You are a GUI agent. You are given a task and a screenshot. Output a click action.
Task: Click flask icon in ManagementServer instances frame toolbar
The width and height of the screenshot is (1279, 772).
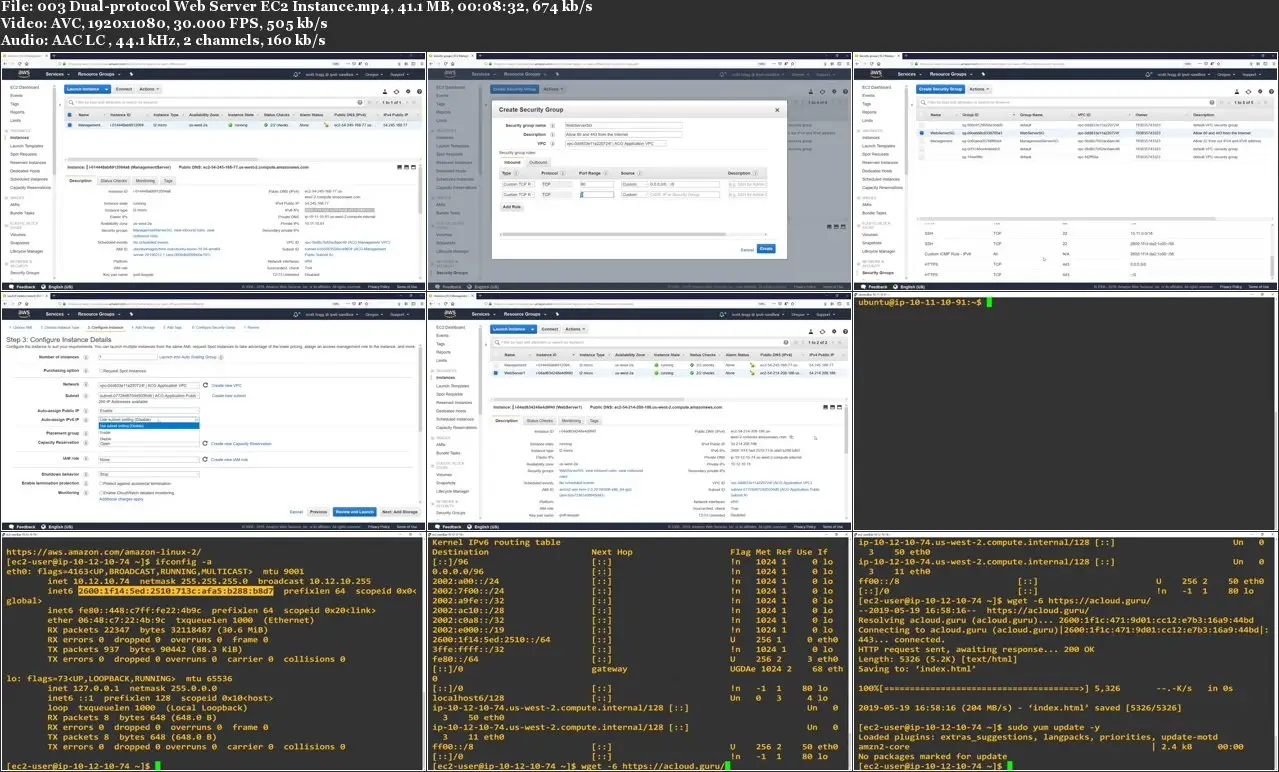(x=385, y=92)
